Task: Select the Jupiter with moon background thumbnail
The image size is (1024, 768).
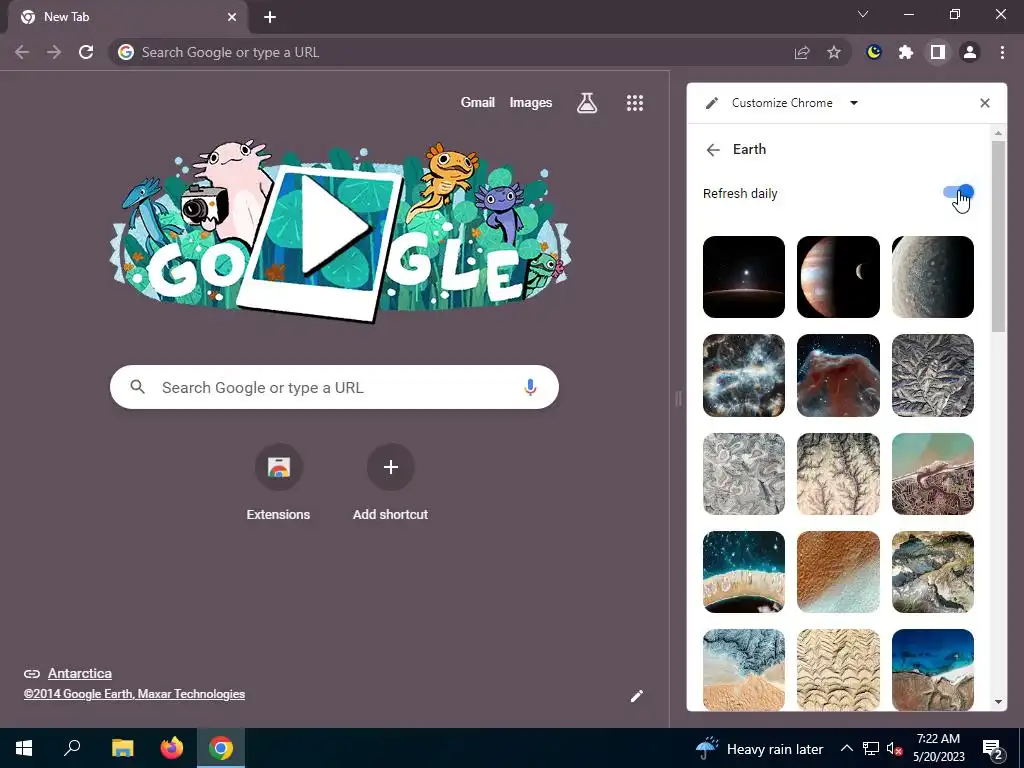Action: click(838, 277)
